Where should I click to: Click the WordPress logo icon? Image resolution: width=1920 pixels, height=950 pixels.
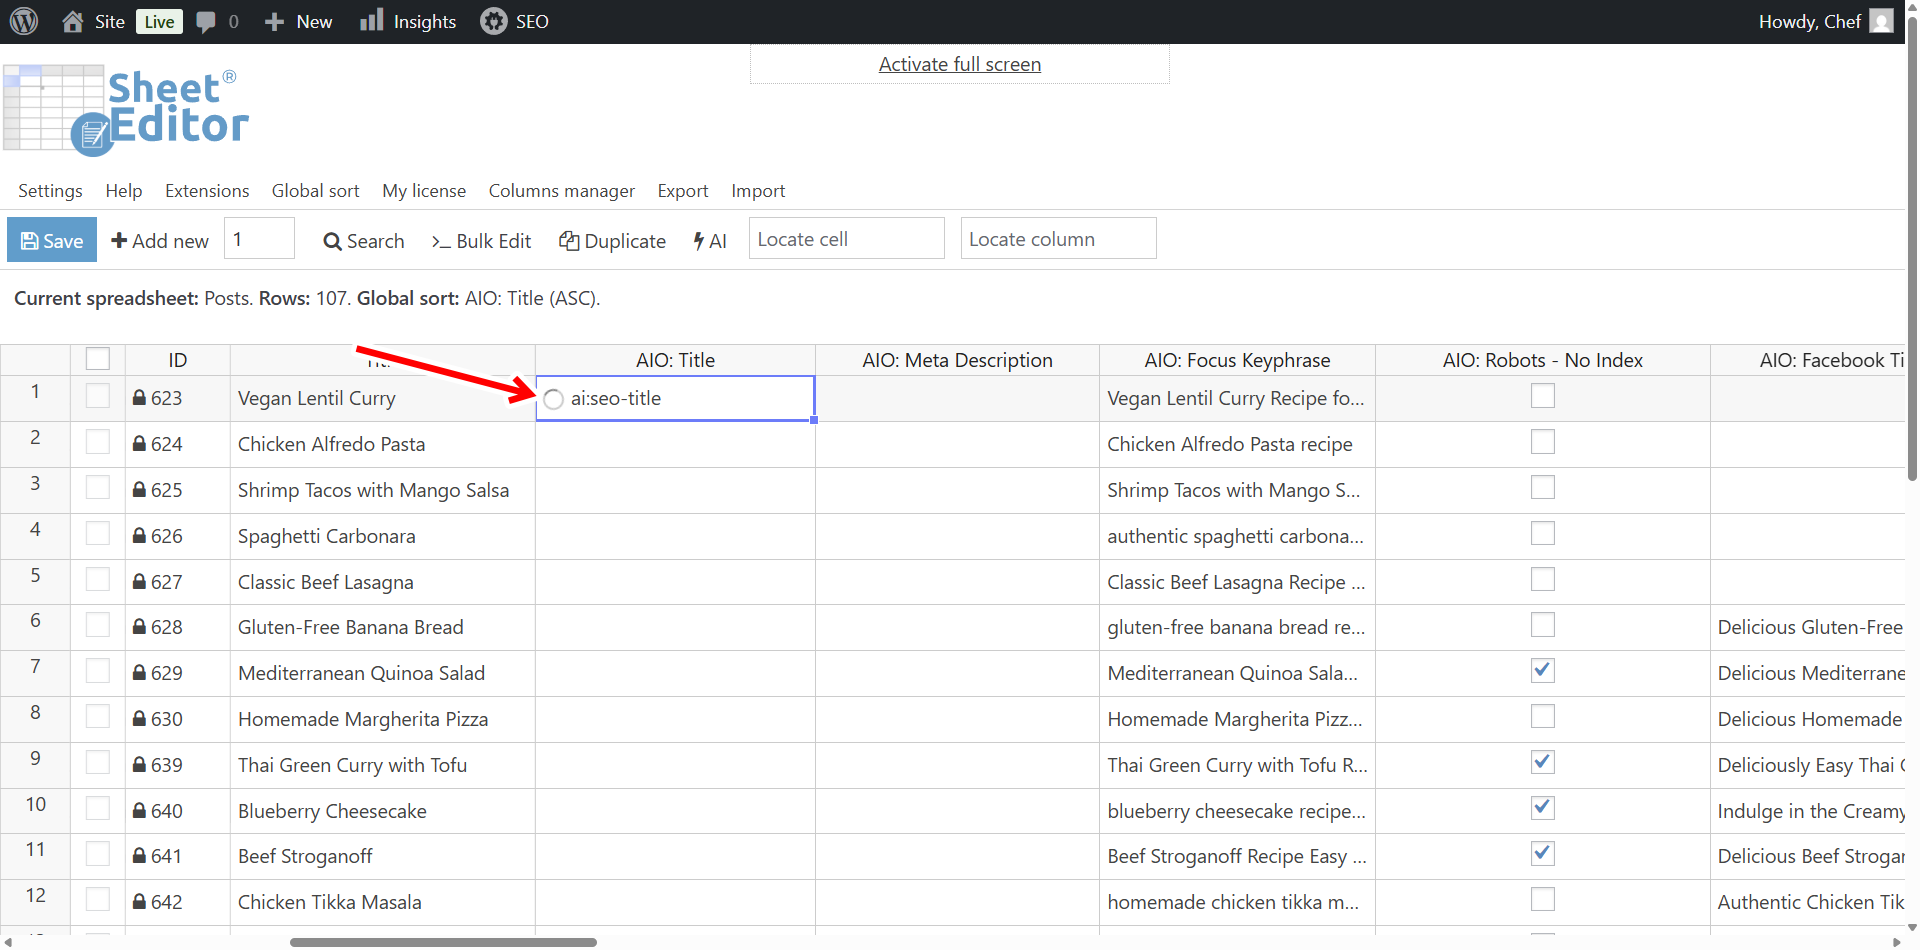pos(24,21)
